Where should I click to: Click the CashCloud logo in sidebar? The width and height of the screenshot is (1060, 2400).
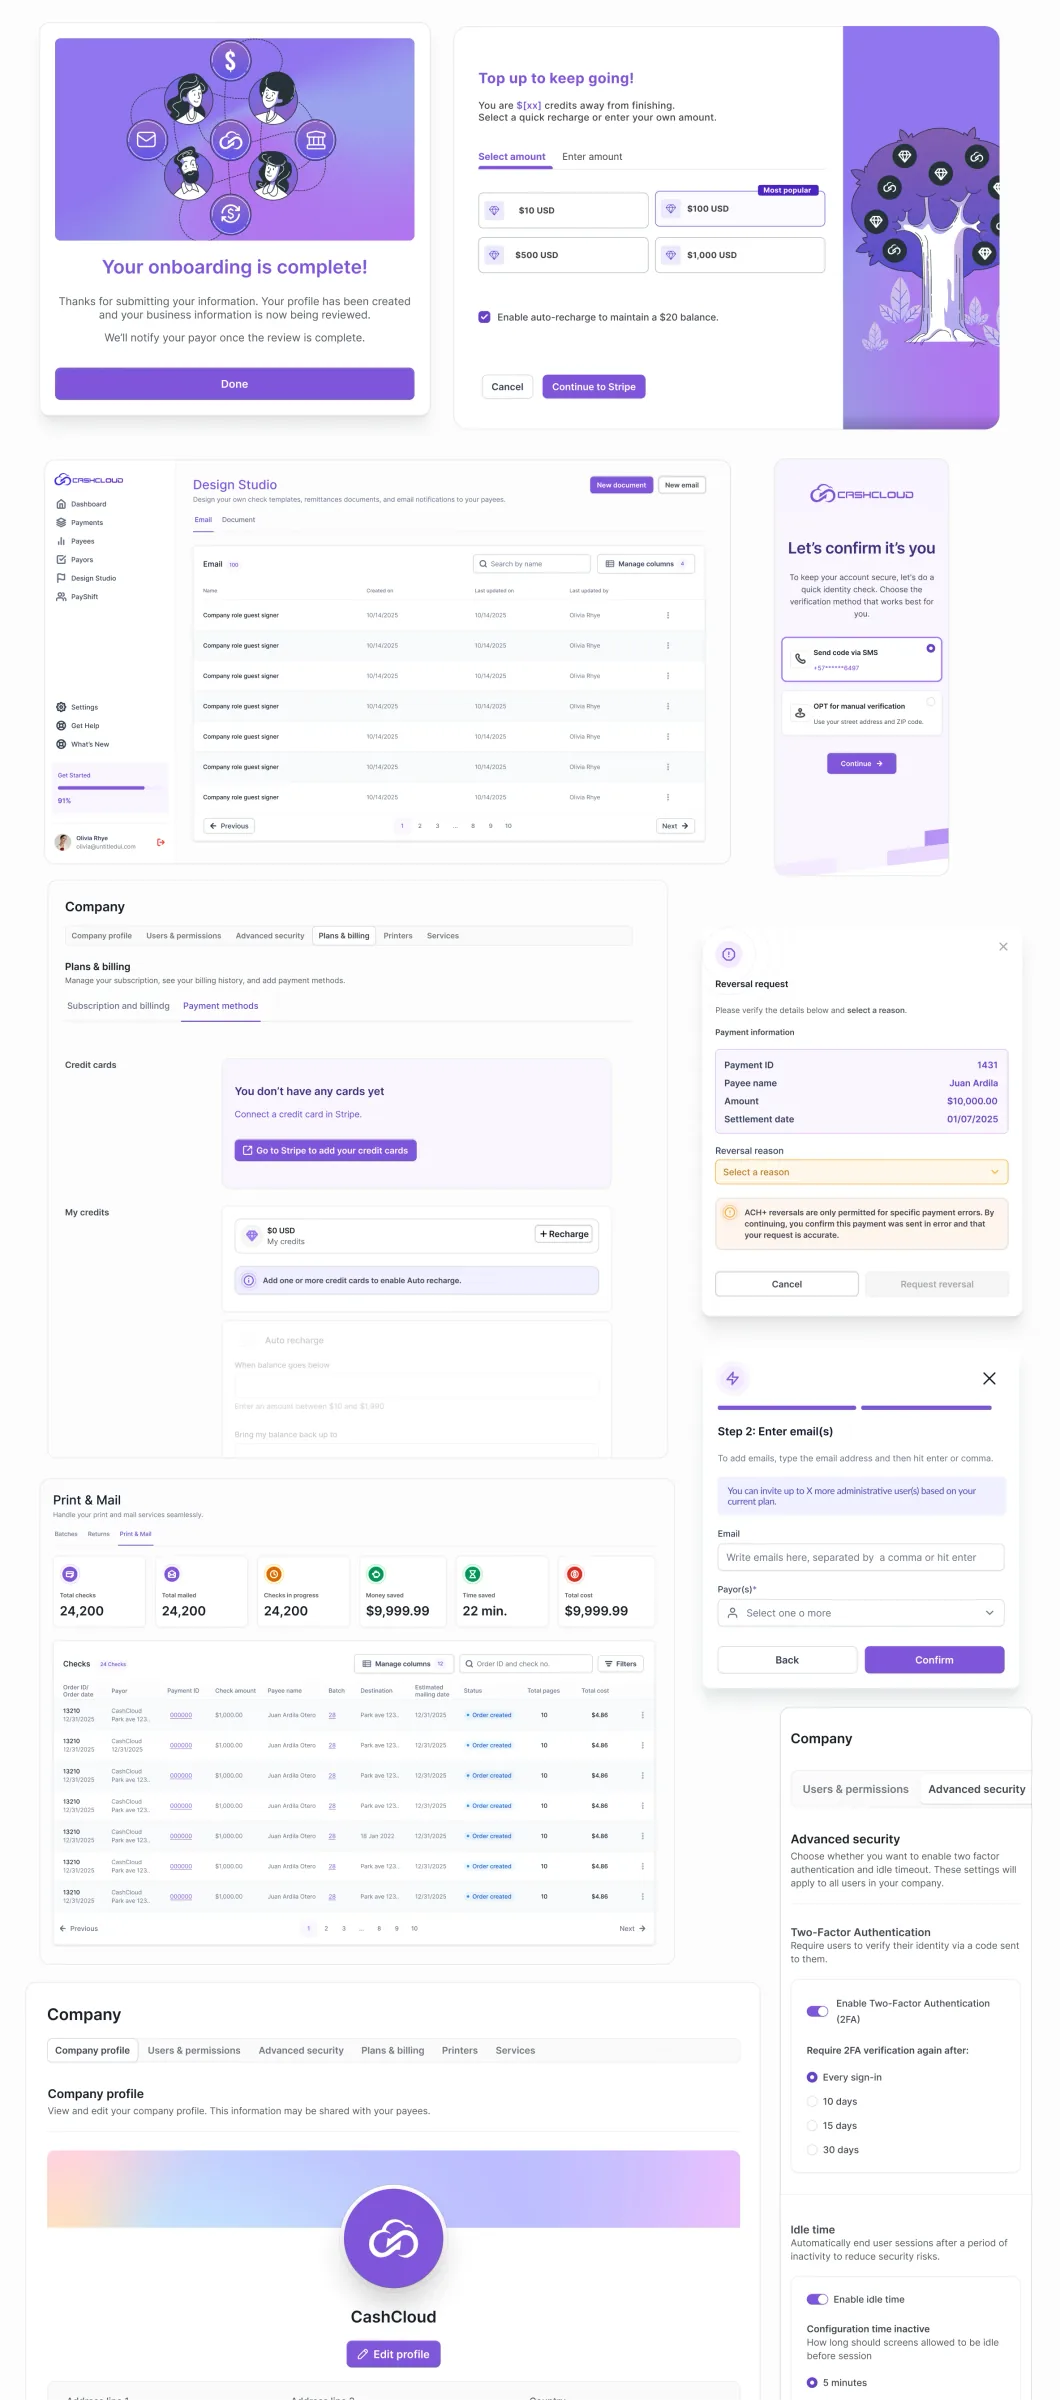89,480
